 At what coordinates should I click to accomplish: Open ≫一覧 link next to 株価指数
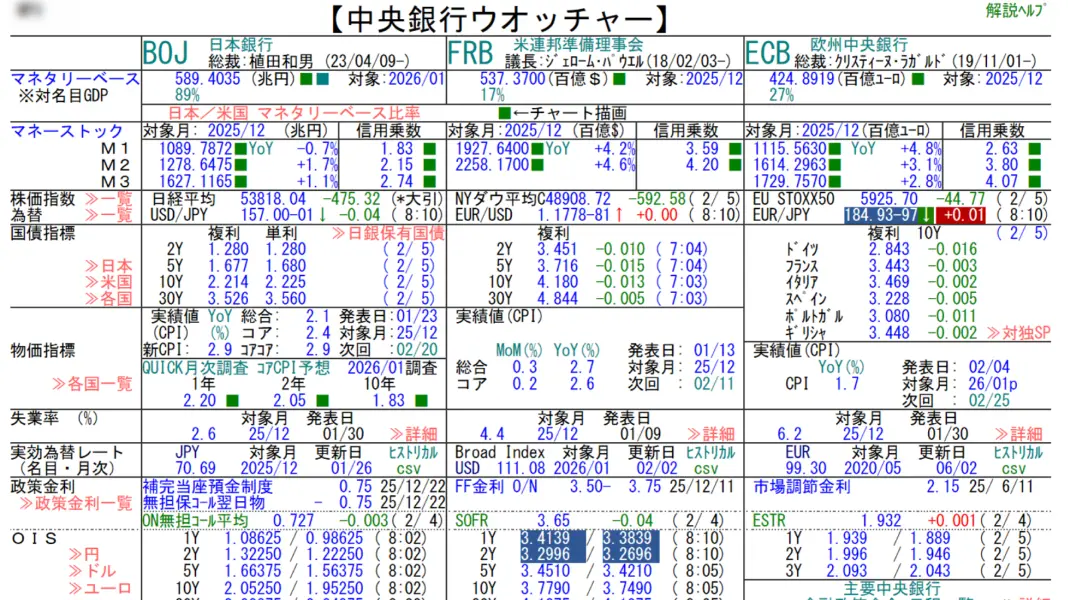pos(108,199)
